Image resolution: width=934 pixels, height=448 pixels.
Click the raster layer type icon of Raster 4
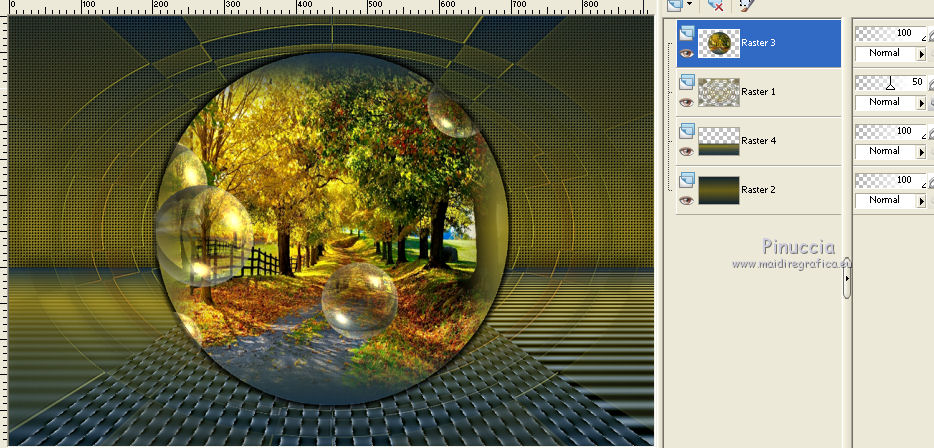click(x=687, y=130)
